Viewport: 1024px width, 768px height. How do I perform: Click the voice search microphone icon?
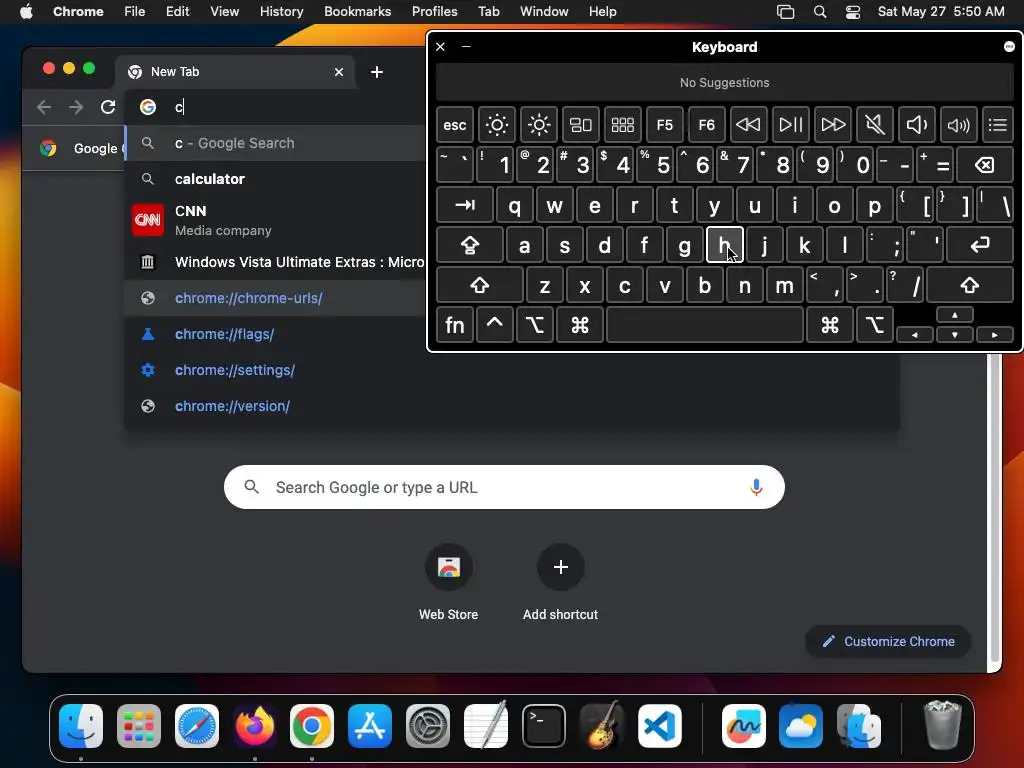coord(756,487)
